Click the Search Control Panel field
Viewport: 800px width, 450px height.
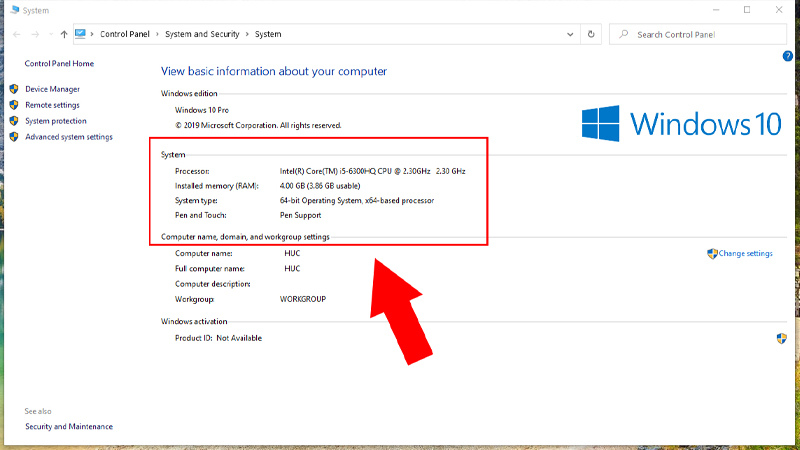click(705, 34)
